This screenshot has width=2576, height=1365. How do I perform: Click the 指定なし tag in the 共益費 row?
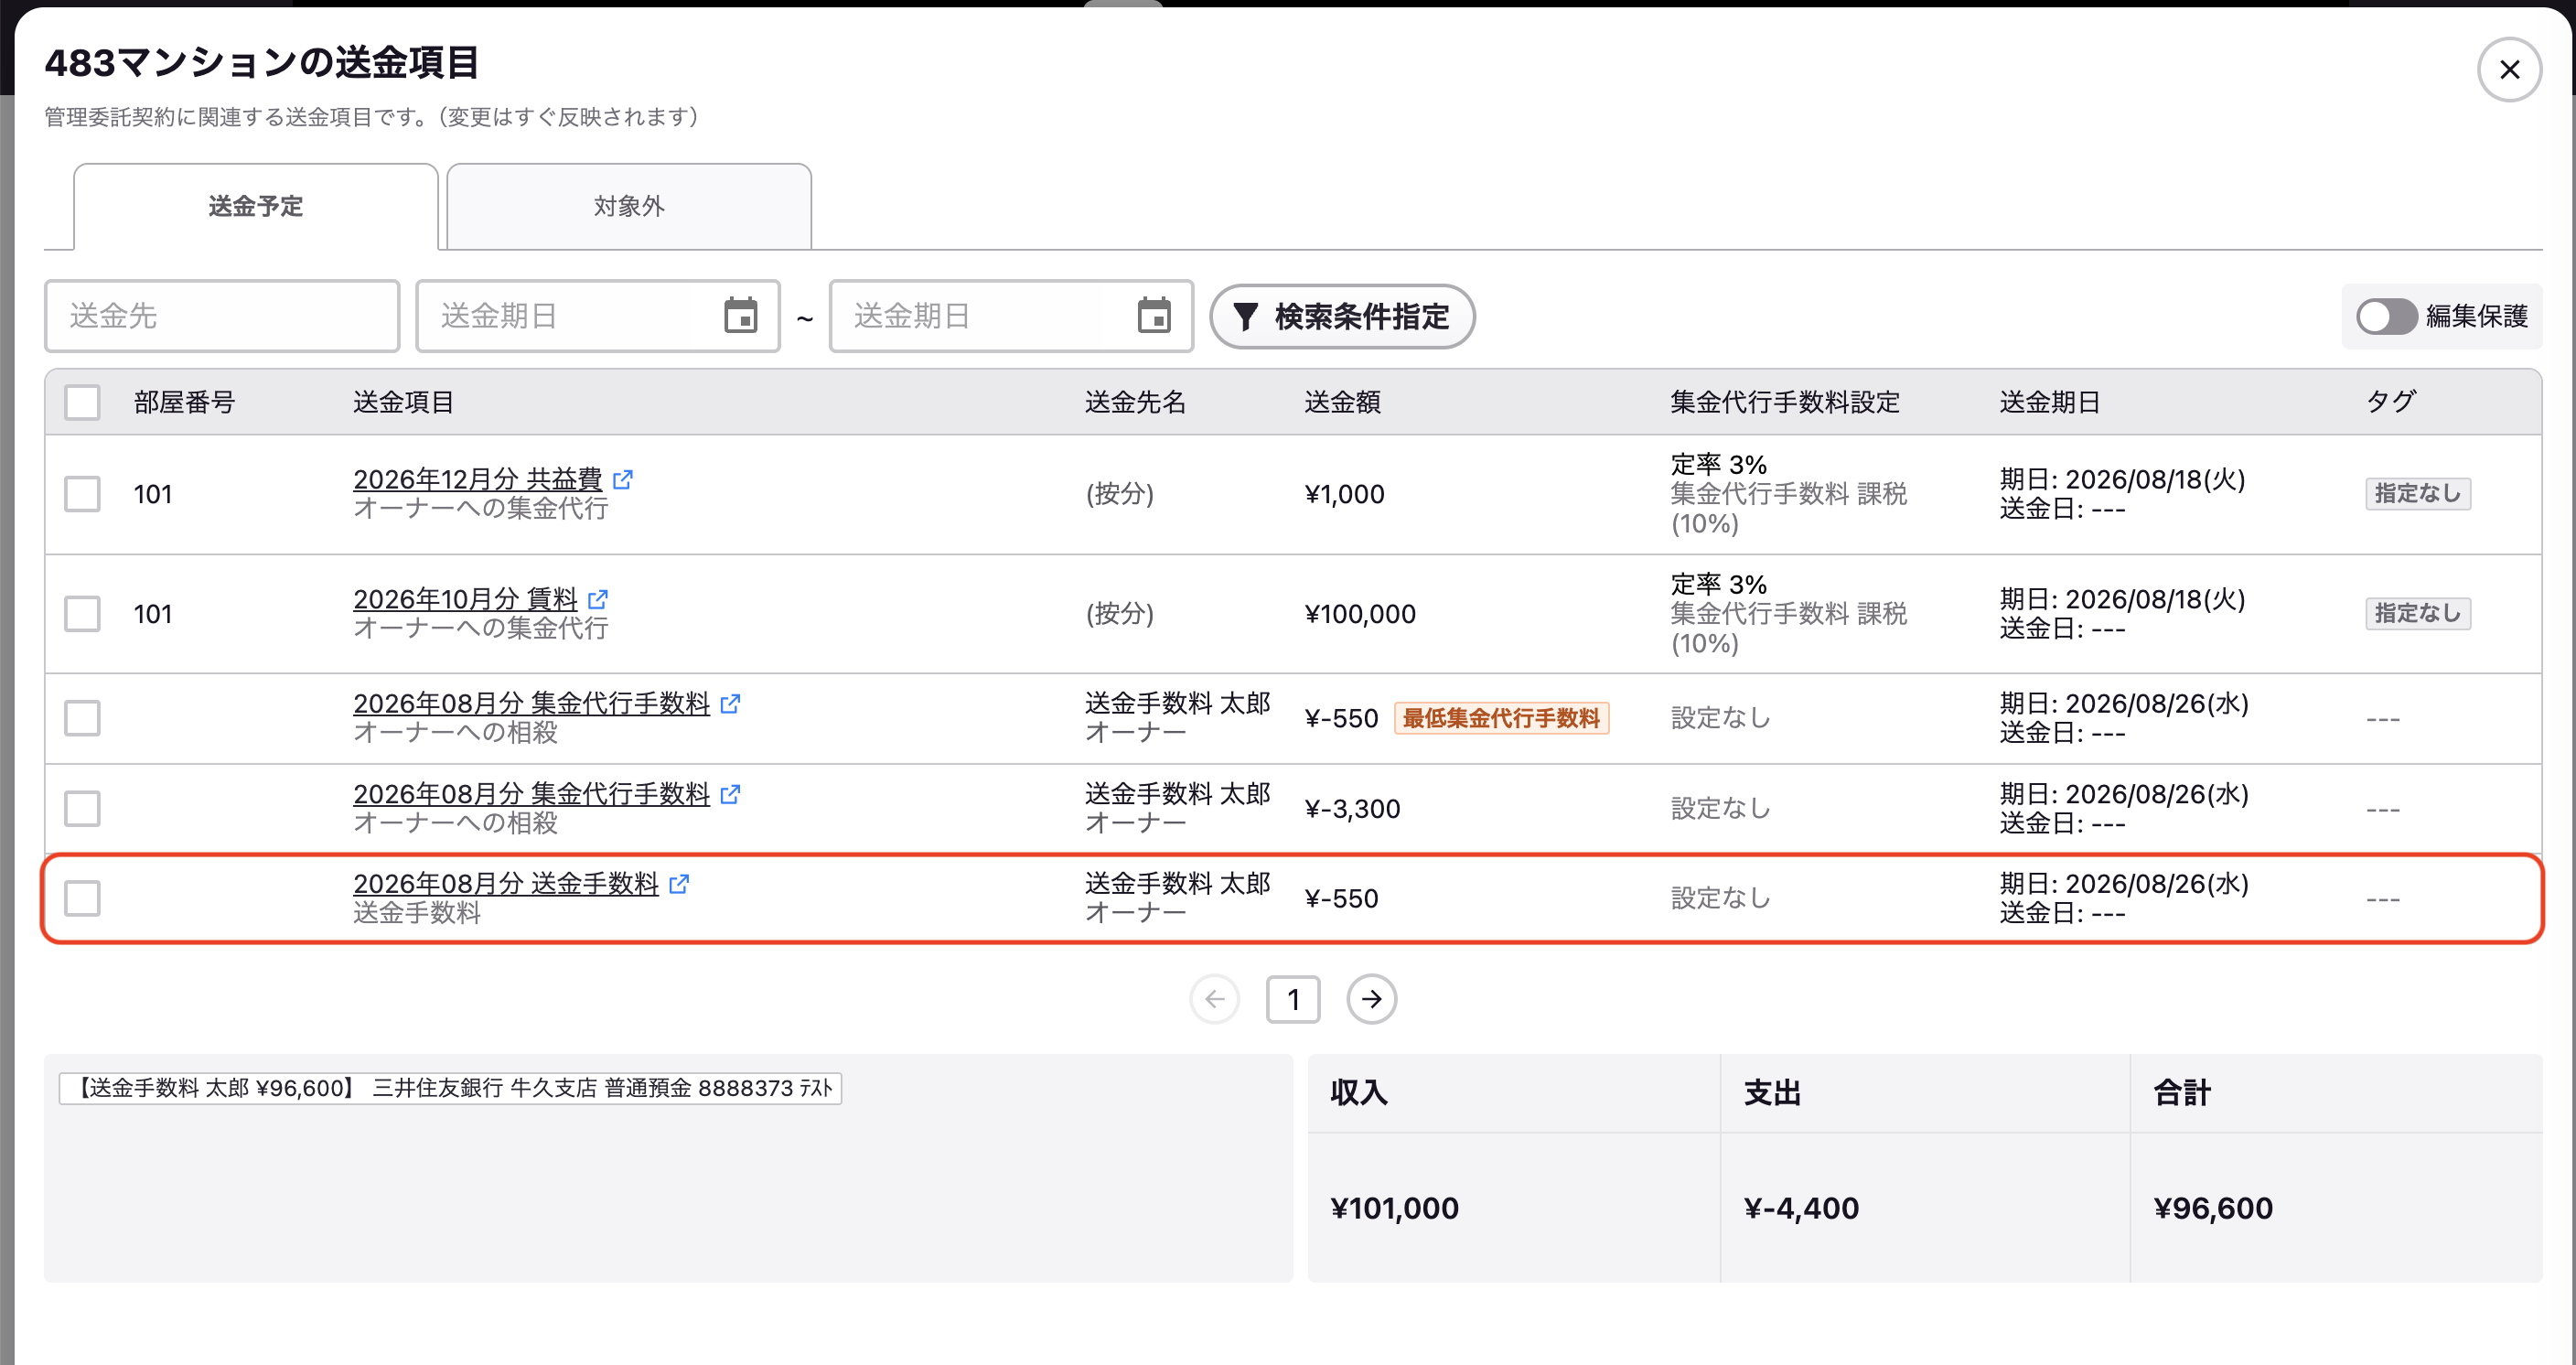(2417, 494)
